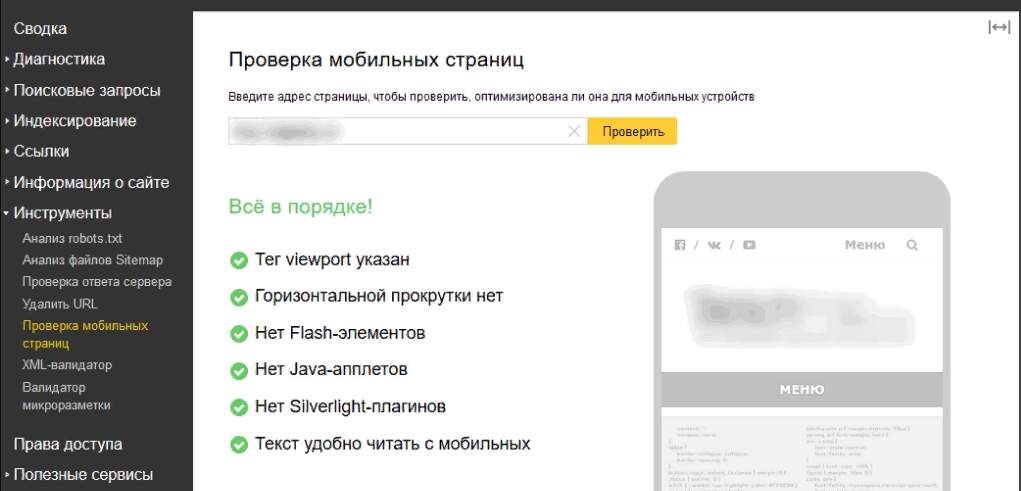The width and height of the screenshot is (1021, 491).
Task: Open Валидатор микроразметки tool
Action: click(x=66, y=397)
